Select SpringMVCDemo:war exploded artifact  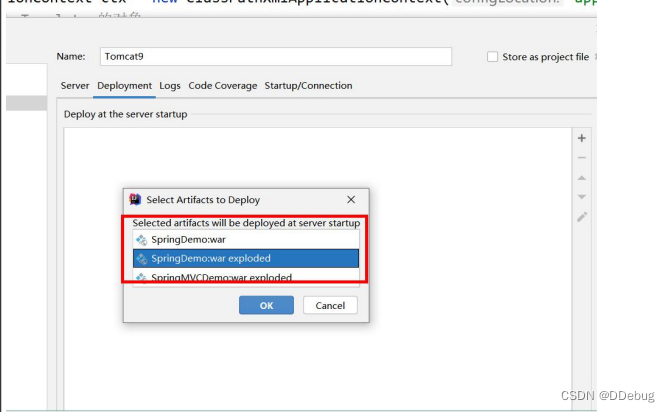[246, 277]
